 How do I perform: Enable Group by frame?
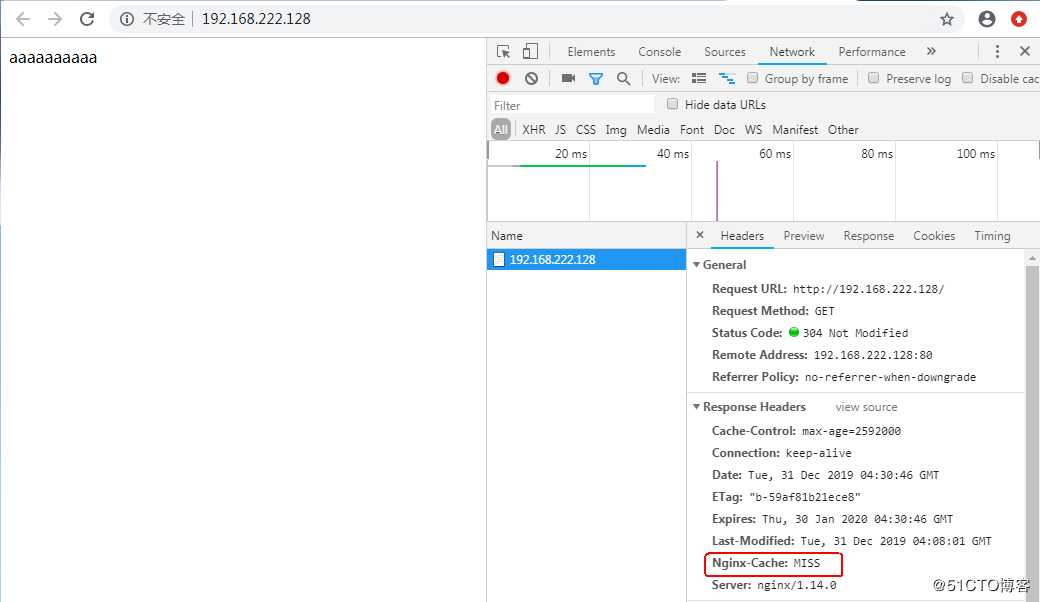pos(752,78)
